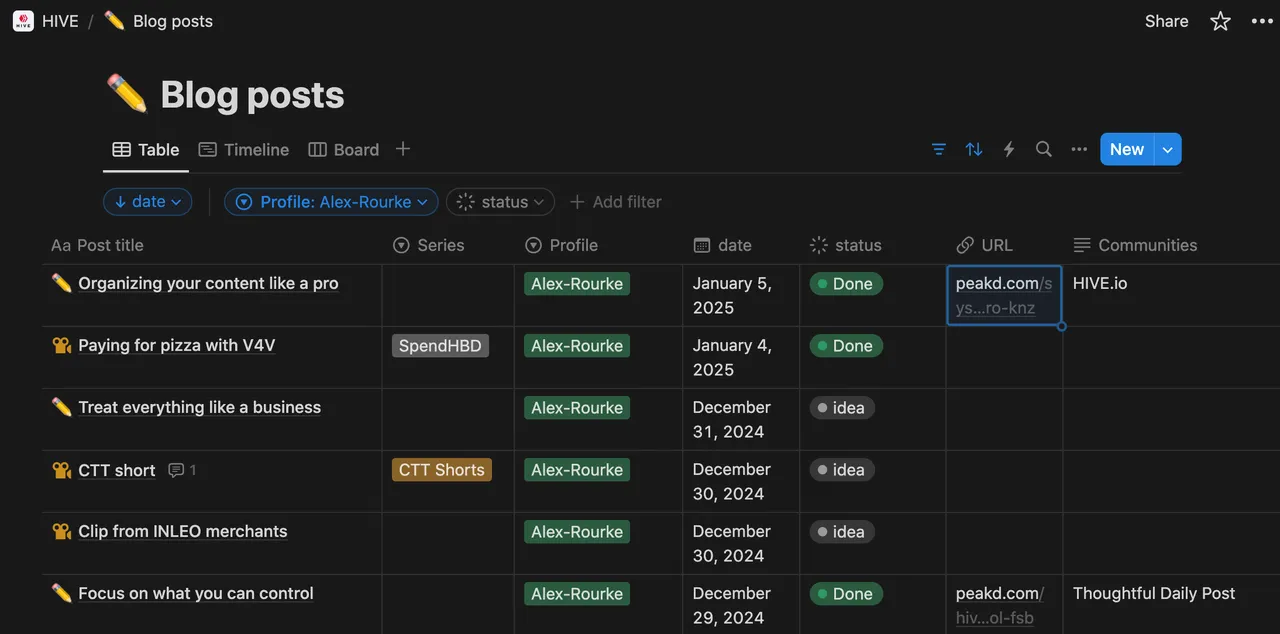The width and height of the screenshot is (1280, 634).
Task: Click idea status in CTT short row
Action: [x=842, y=470]
